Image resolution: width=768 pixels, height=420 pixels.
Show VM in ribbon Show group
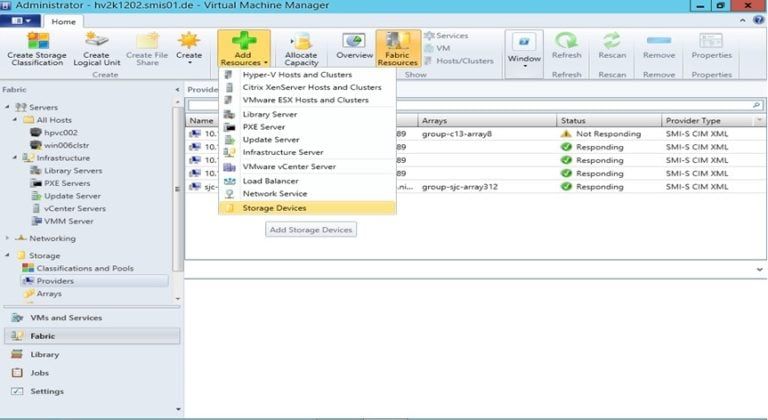point(437,48)
